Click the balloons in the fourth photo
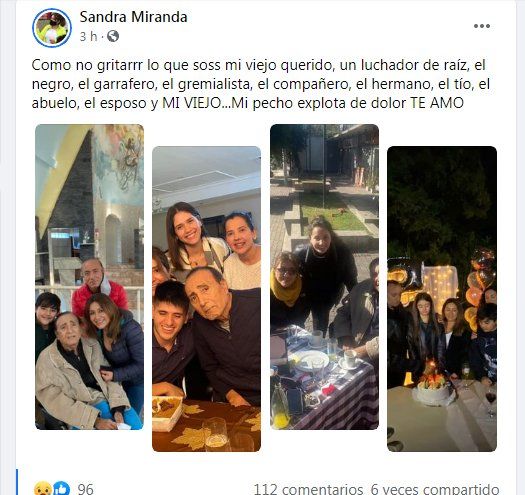 pos(479,288)
